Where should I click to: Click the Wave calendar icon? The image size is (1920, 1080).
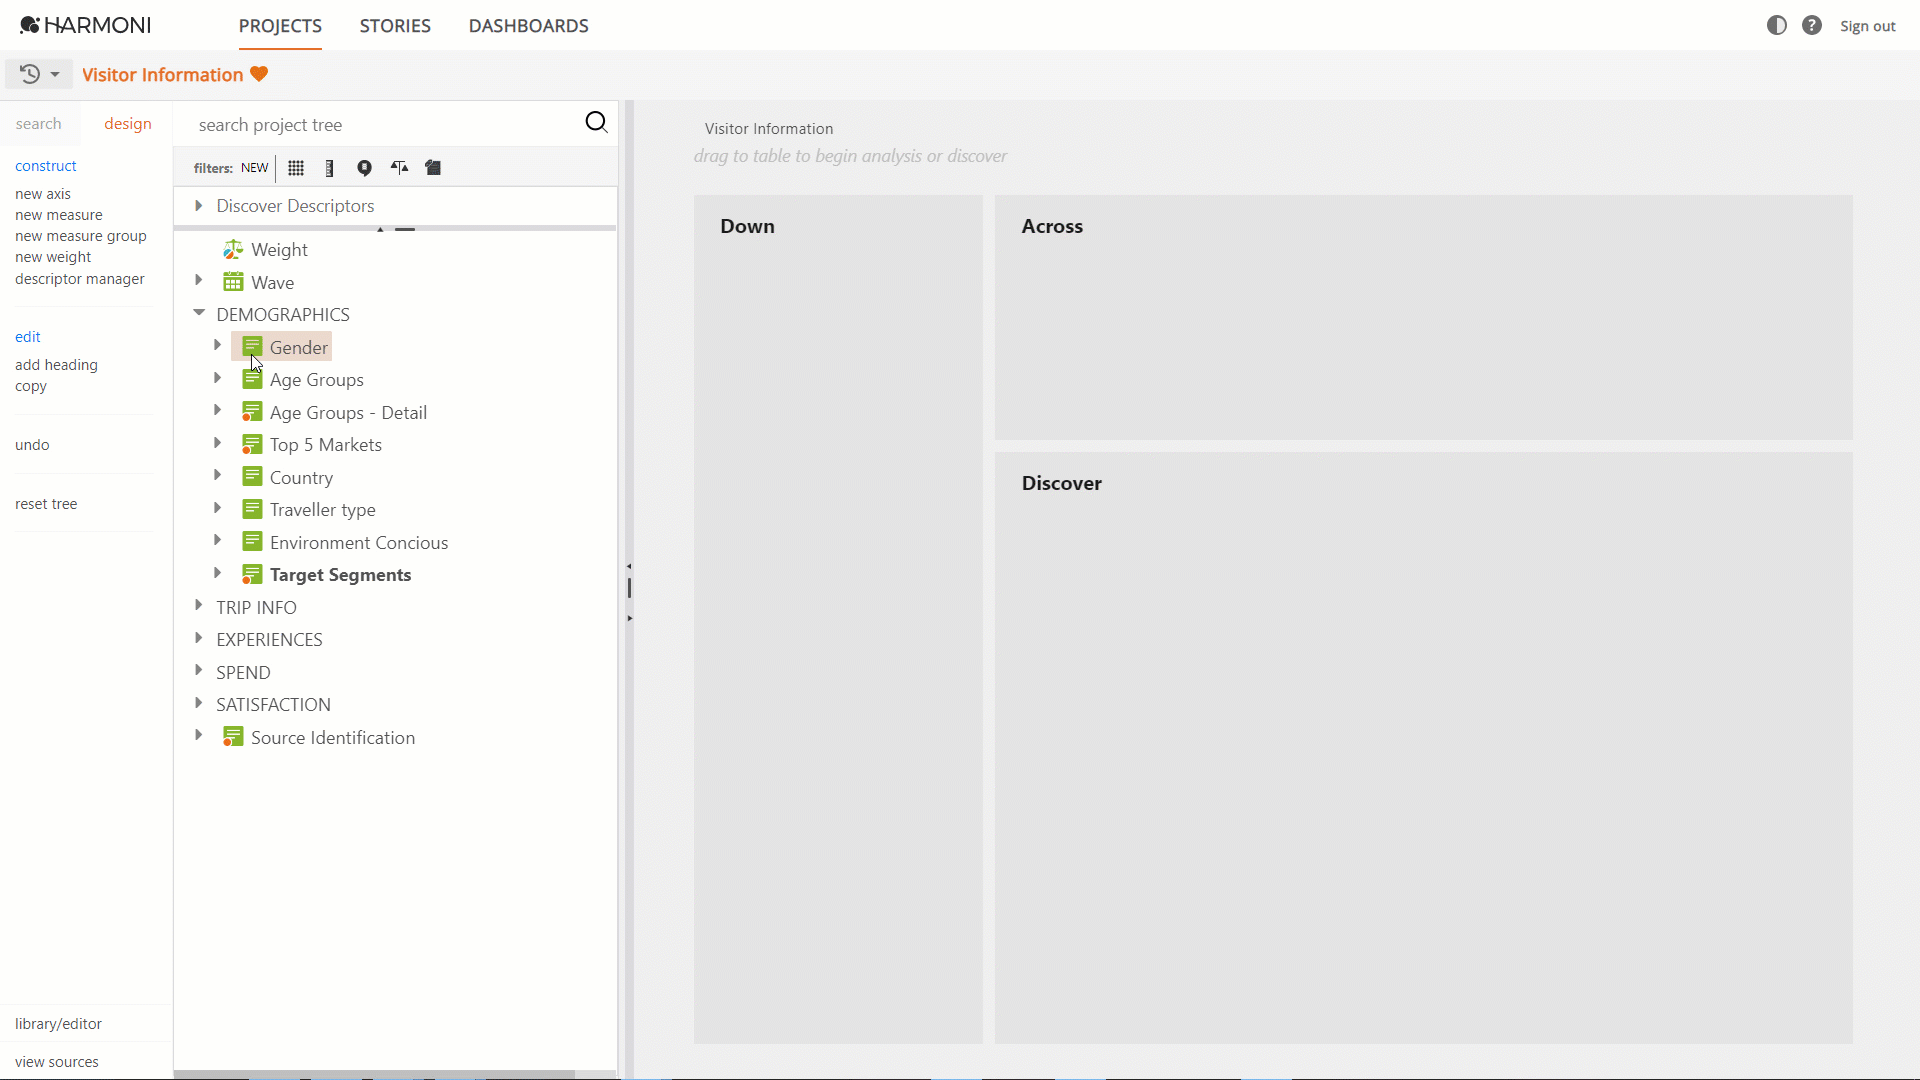[233, 282]
